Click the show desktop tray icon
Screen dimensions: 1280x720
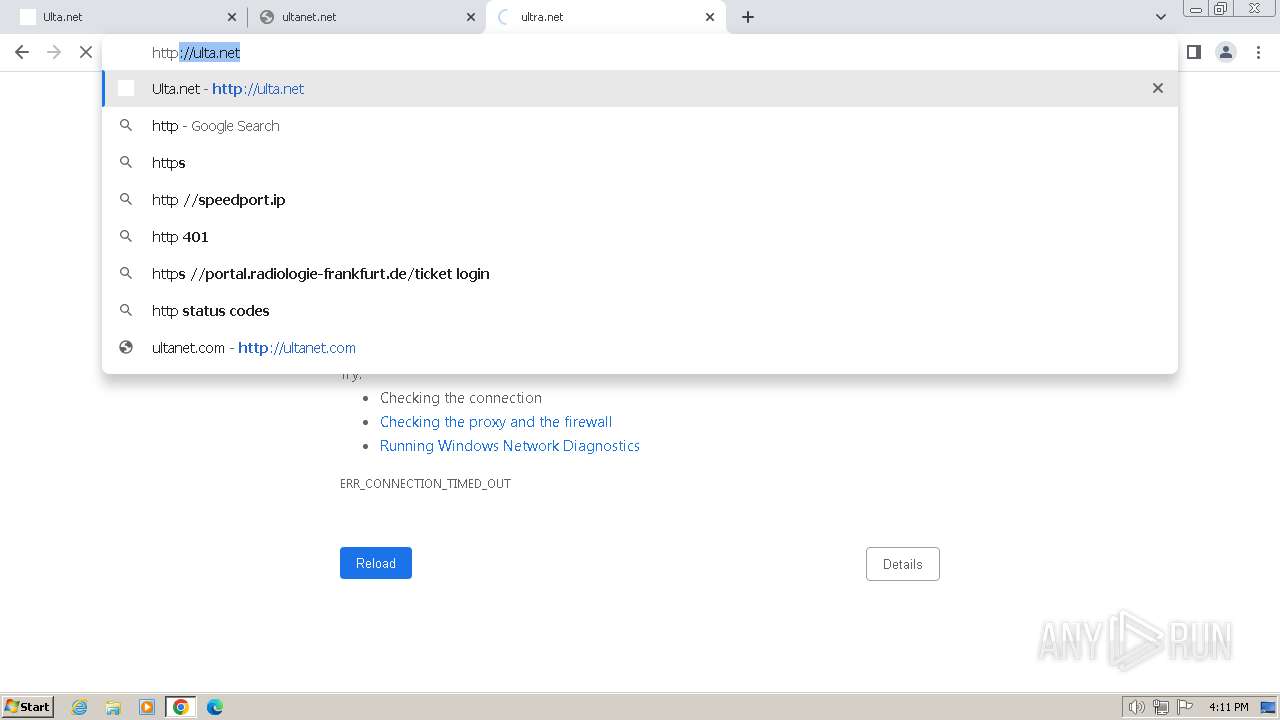click(1269, 707)
